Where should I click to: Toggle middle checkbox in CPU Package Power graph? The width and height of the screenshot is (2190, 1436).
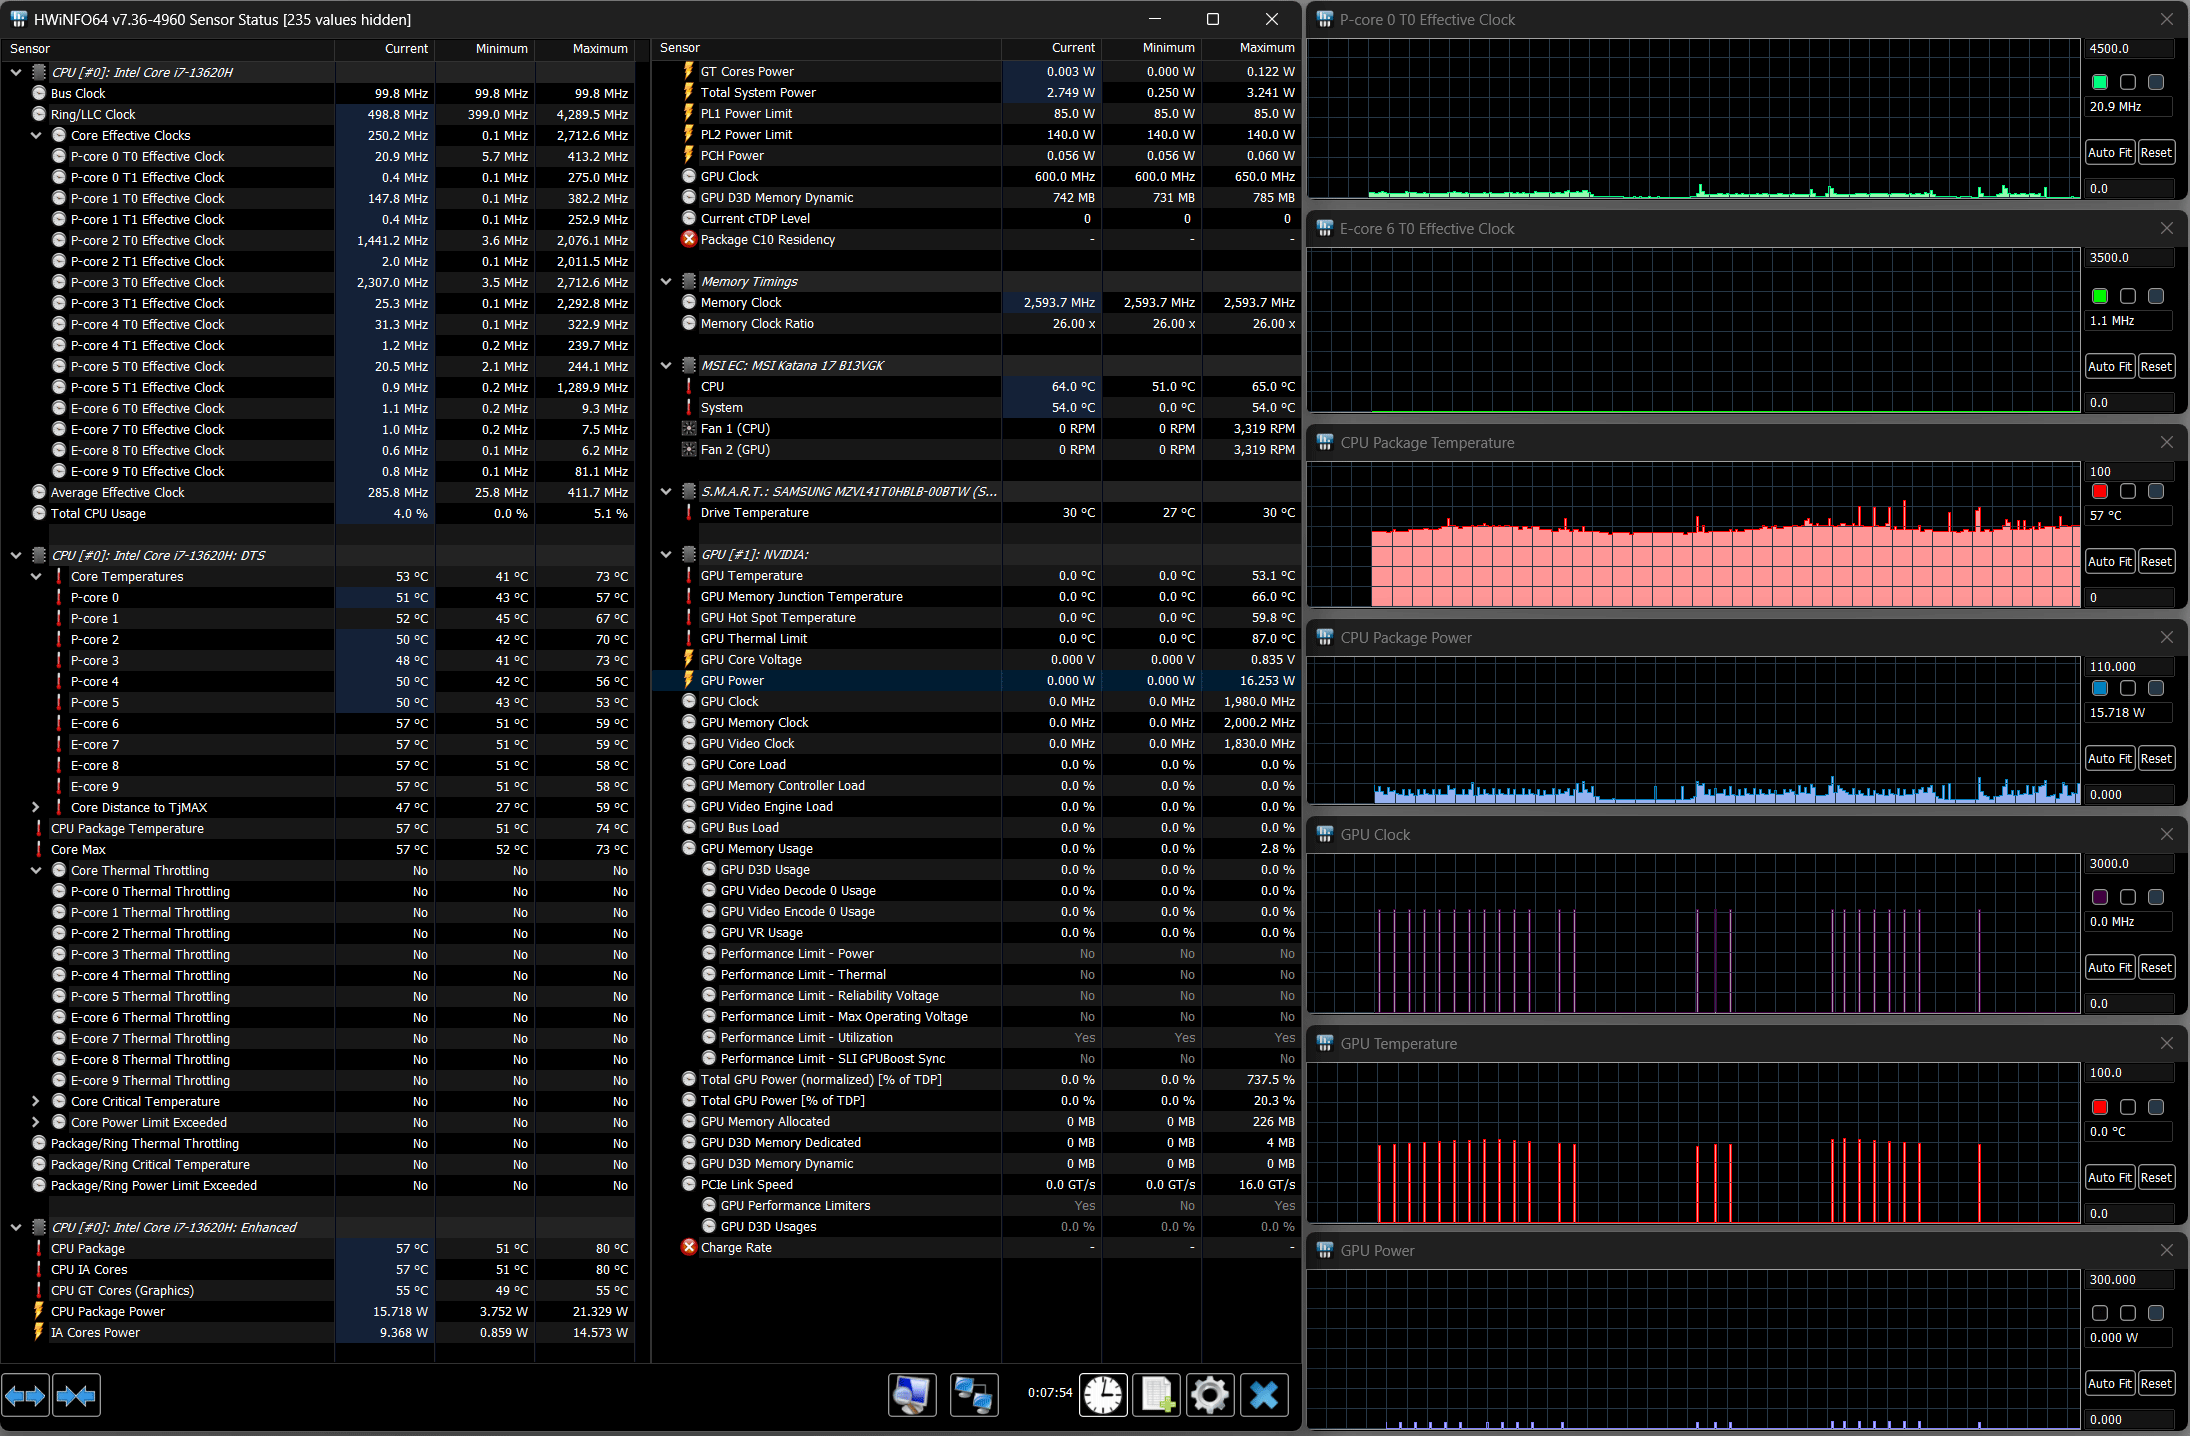(x=2128, y=688)
